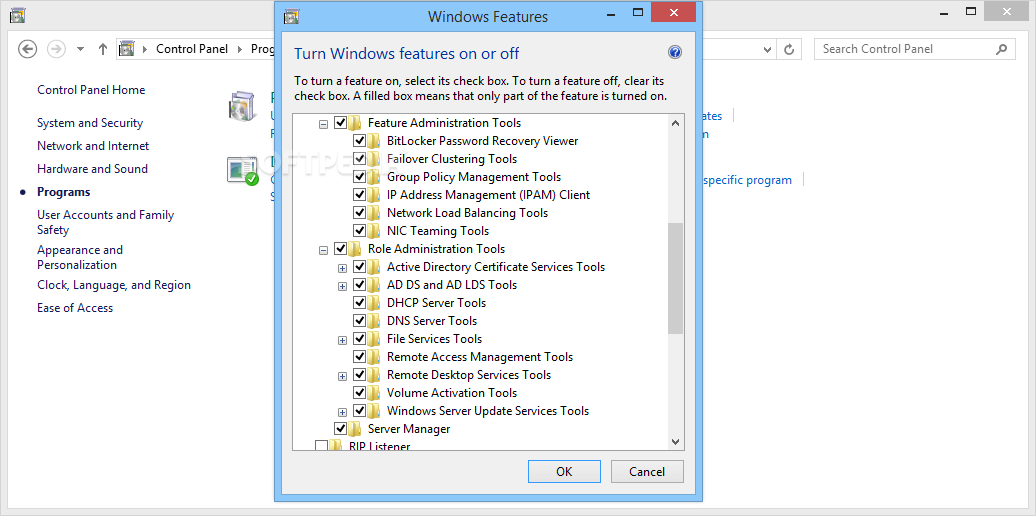The height and width of the screenshot is (516, 1036).
Task: Click the Feature Administration Tools folder icon
Action: point(355,123)
